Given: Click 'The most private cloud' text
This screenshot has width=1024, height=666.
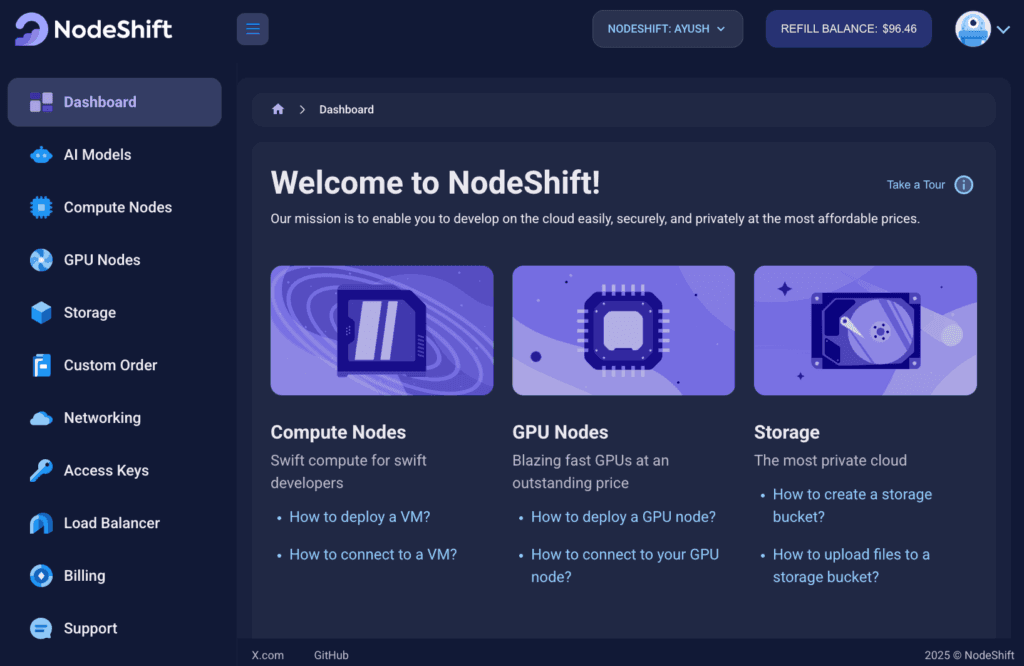Looking at the screenshot, I should coord(831,460).
